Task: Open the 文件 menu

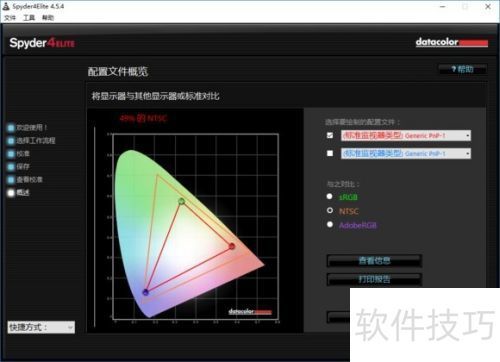Action: [10, 18]
